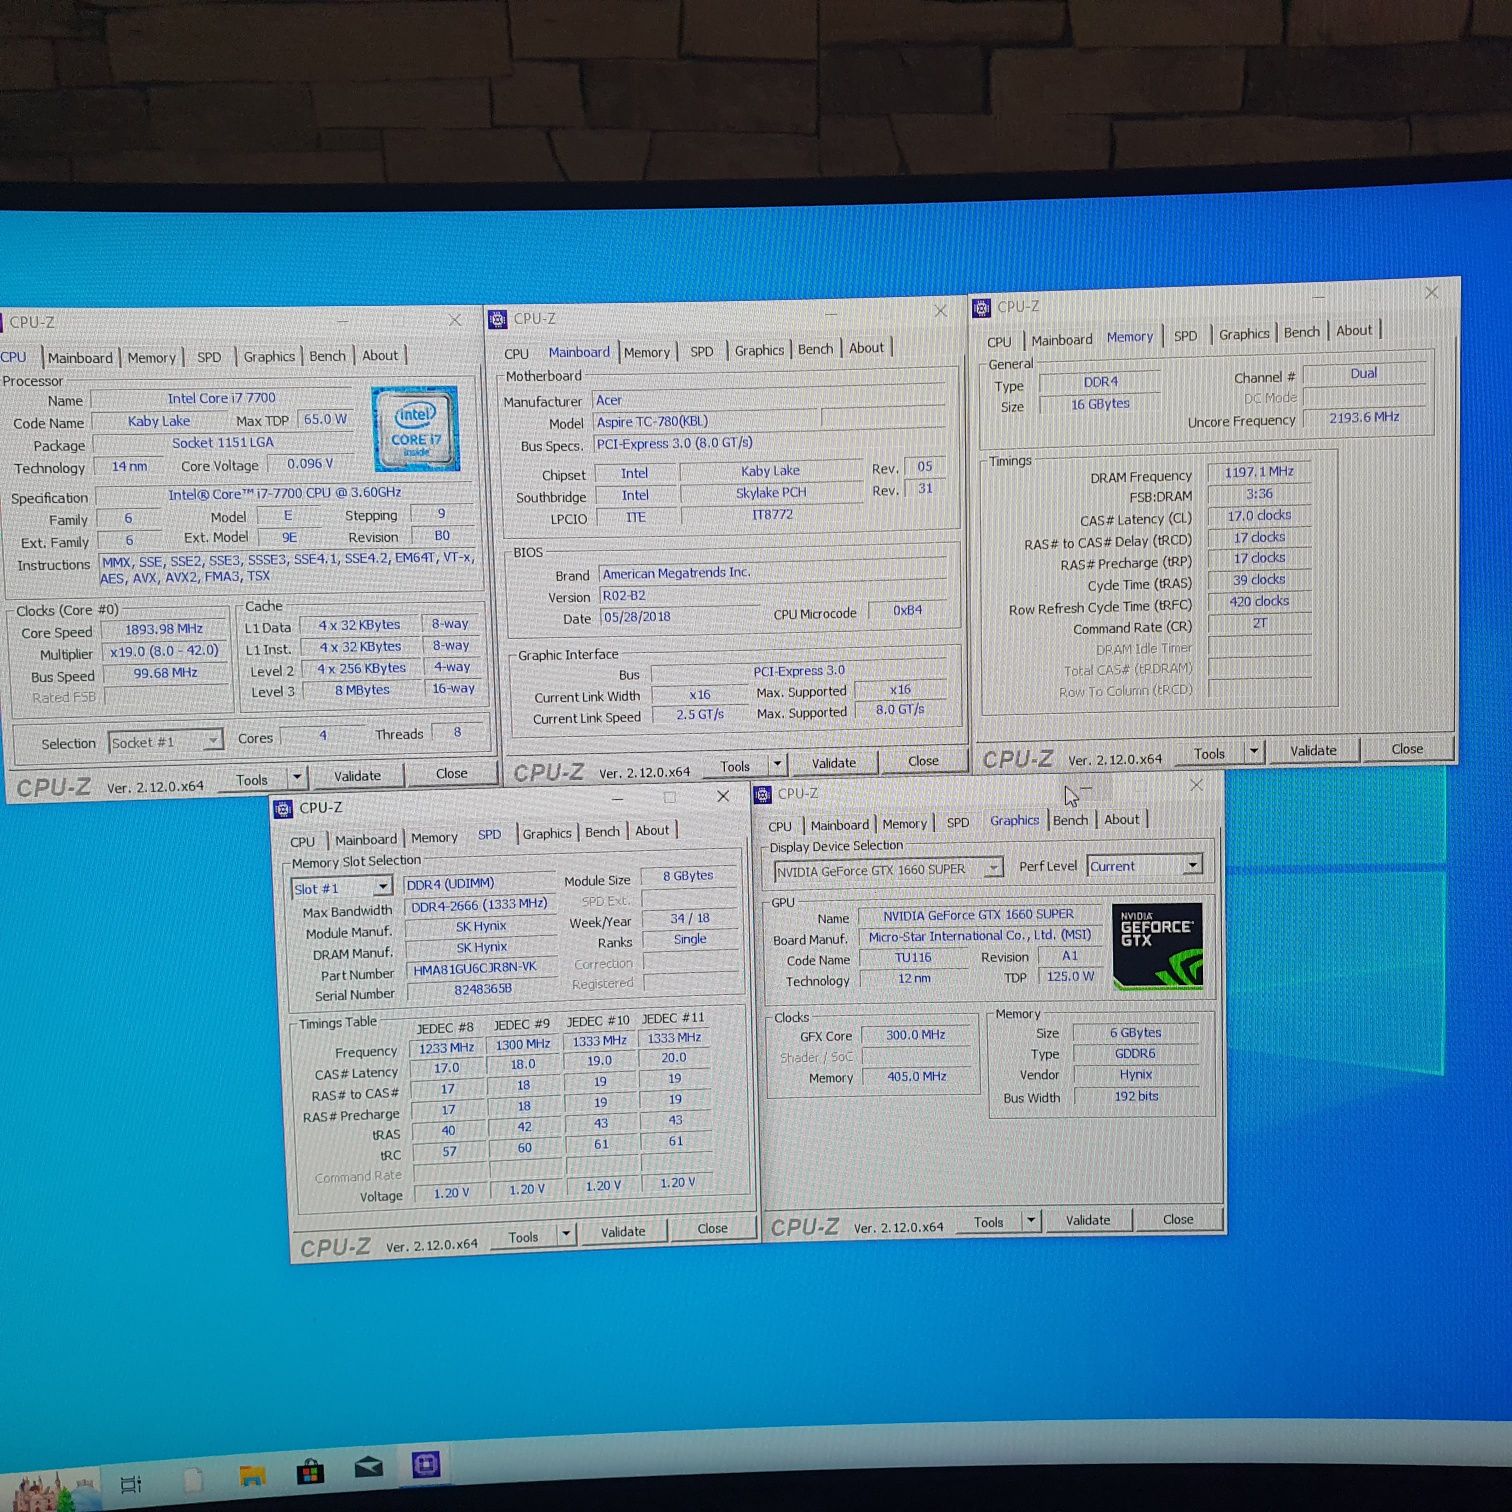Click Close button in the Graphics window
1512x1512 pixels.
pyautogui.click(x=1178, y=1219)
